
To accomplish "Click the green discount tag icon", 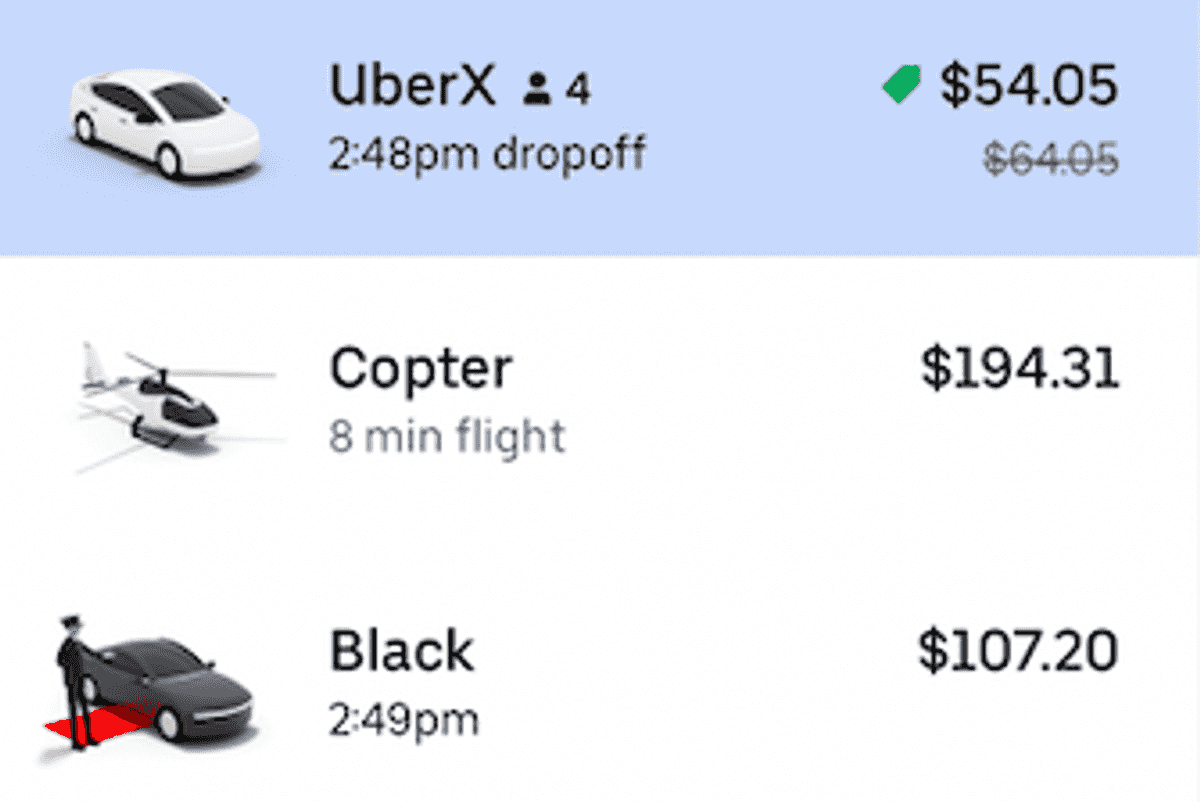I will pos(900,82).
